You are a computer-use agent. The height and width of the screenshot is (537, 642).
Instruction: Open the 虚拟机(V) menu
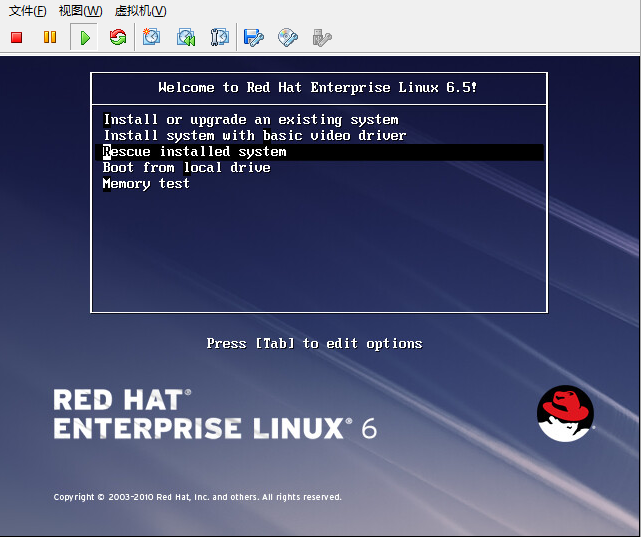tap(140, 11)
